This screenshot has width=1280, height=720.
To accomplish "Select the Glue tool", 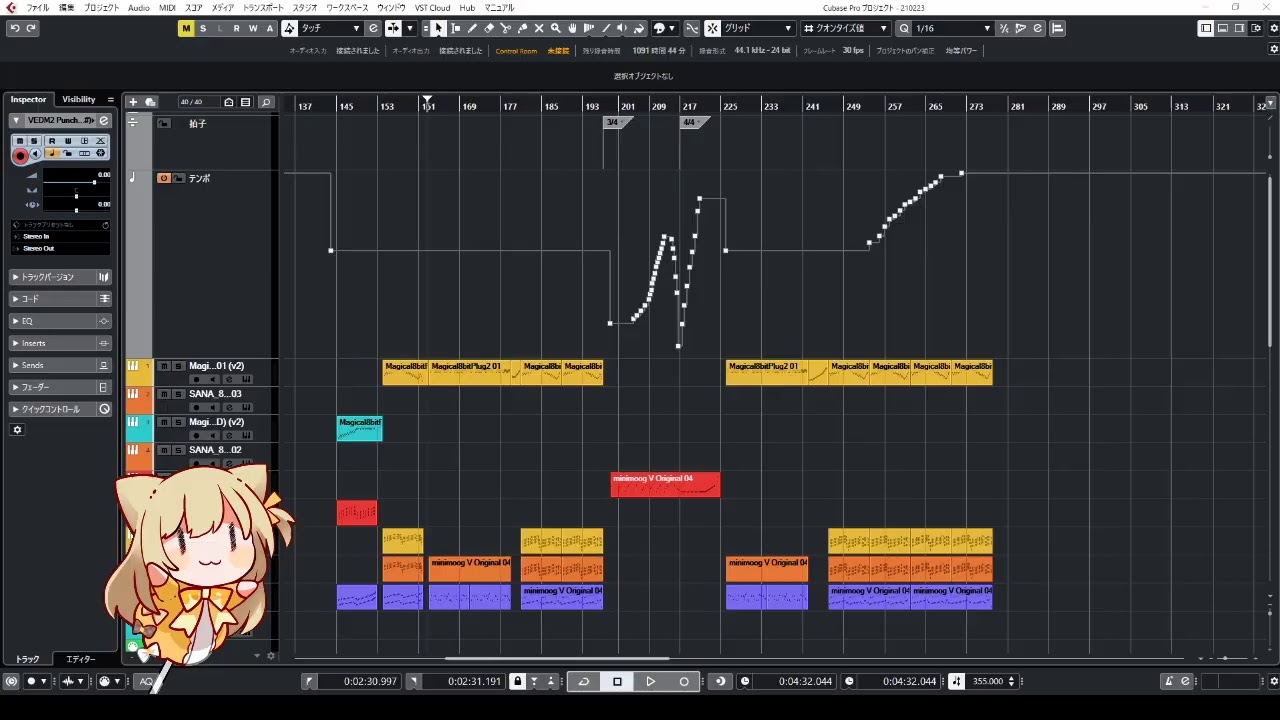I will 522,28.
